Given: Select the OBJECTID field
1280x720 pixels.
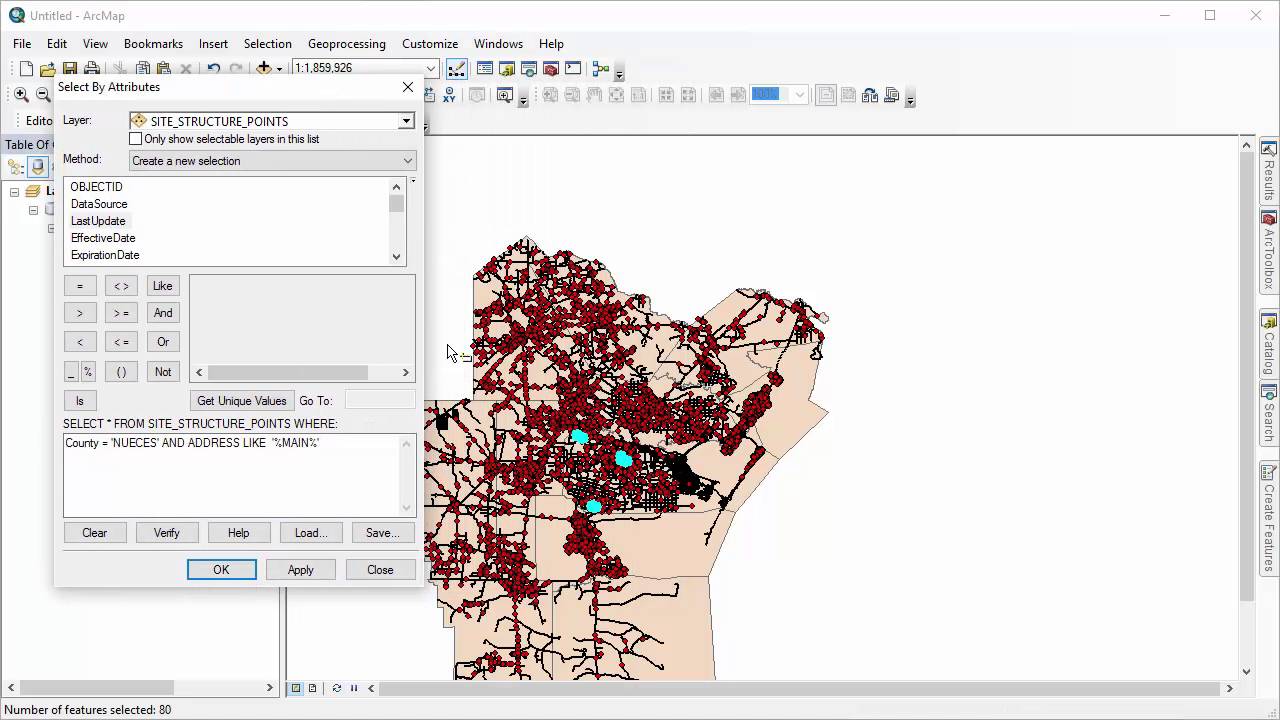Looking at the screenshot, I should 97,187.
